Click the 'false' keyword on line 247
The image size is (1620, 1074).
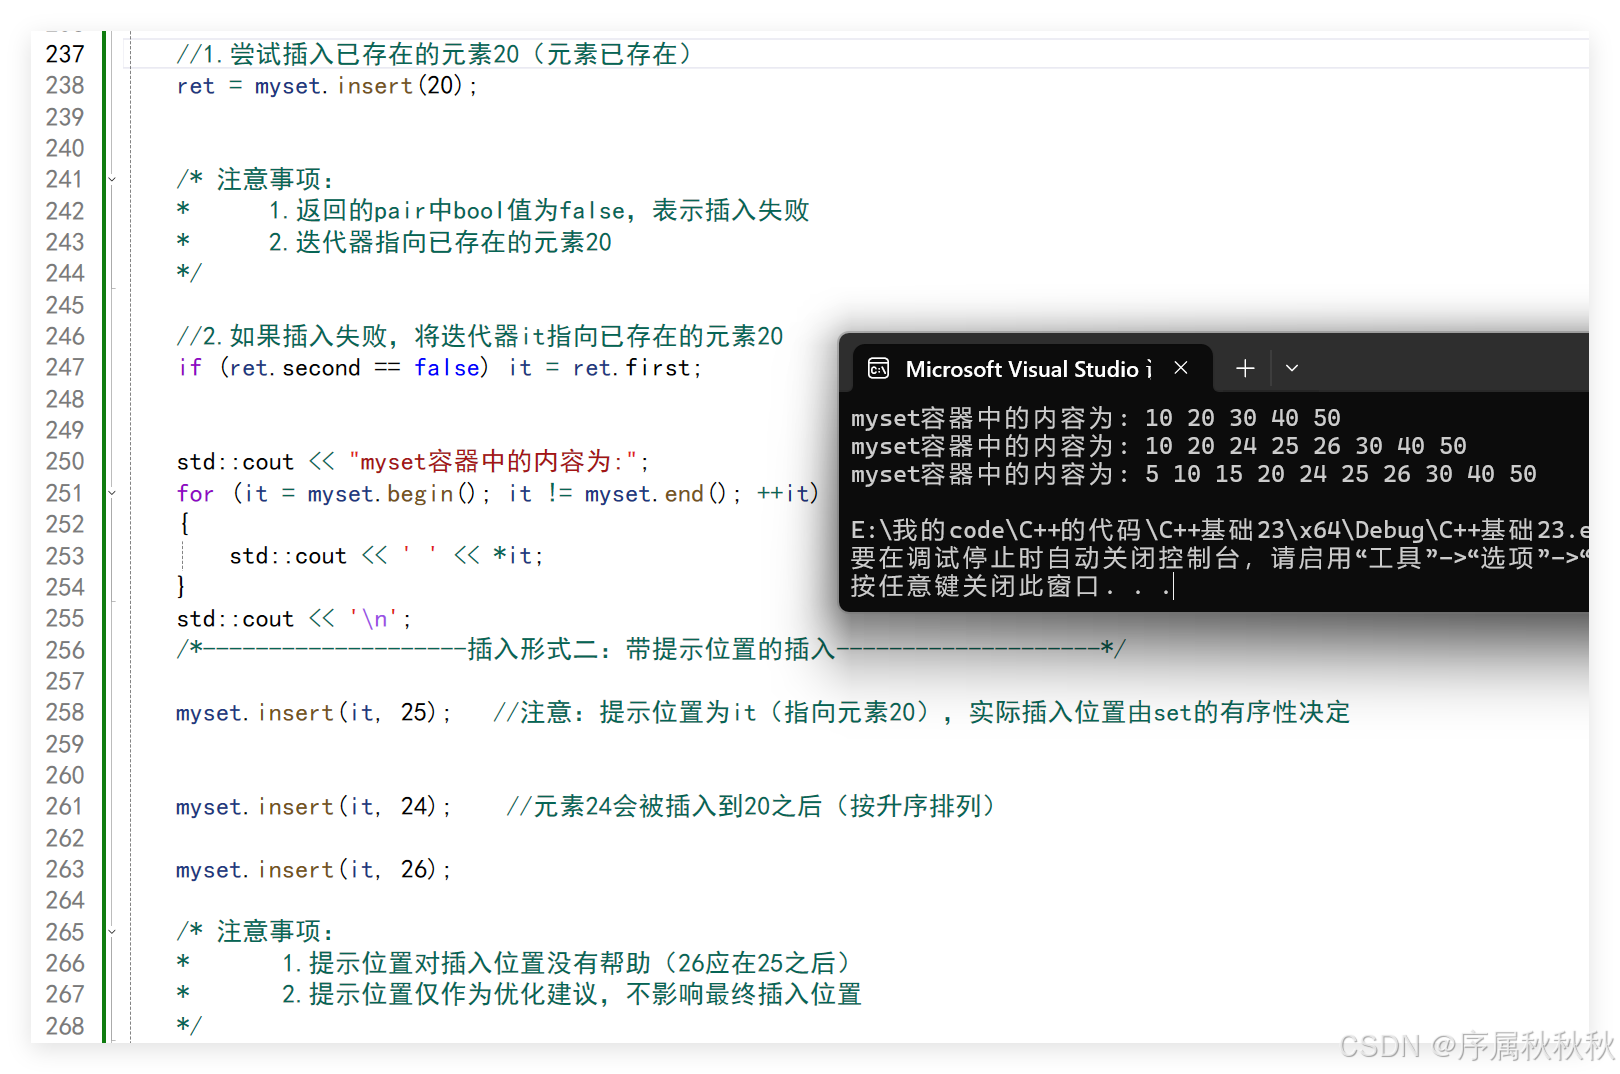tap(447, 368)
